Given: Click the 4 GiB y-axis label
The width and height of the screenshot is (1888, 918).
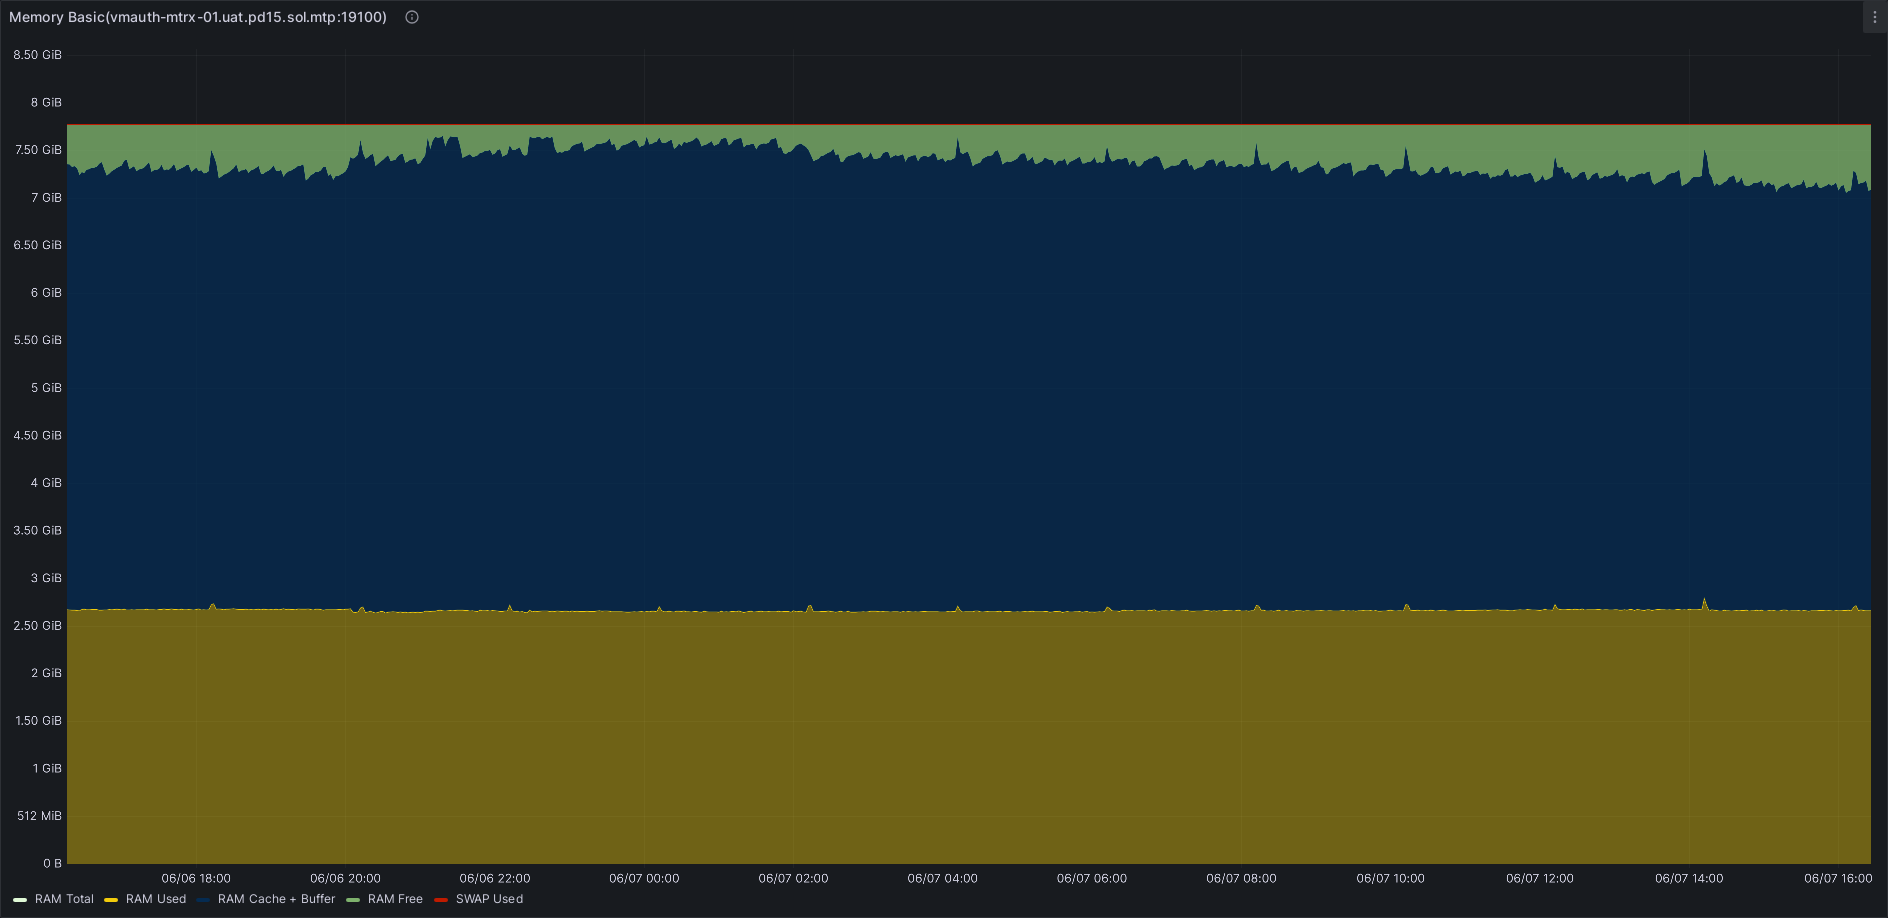Looking at the screenshot, I should click(x=47, y=483).
